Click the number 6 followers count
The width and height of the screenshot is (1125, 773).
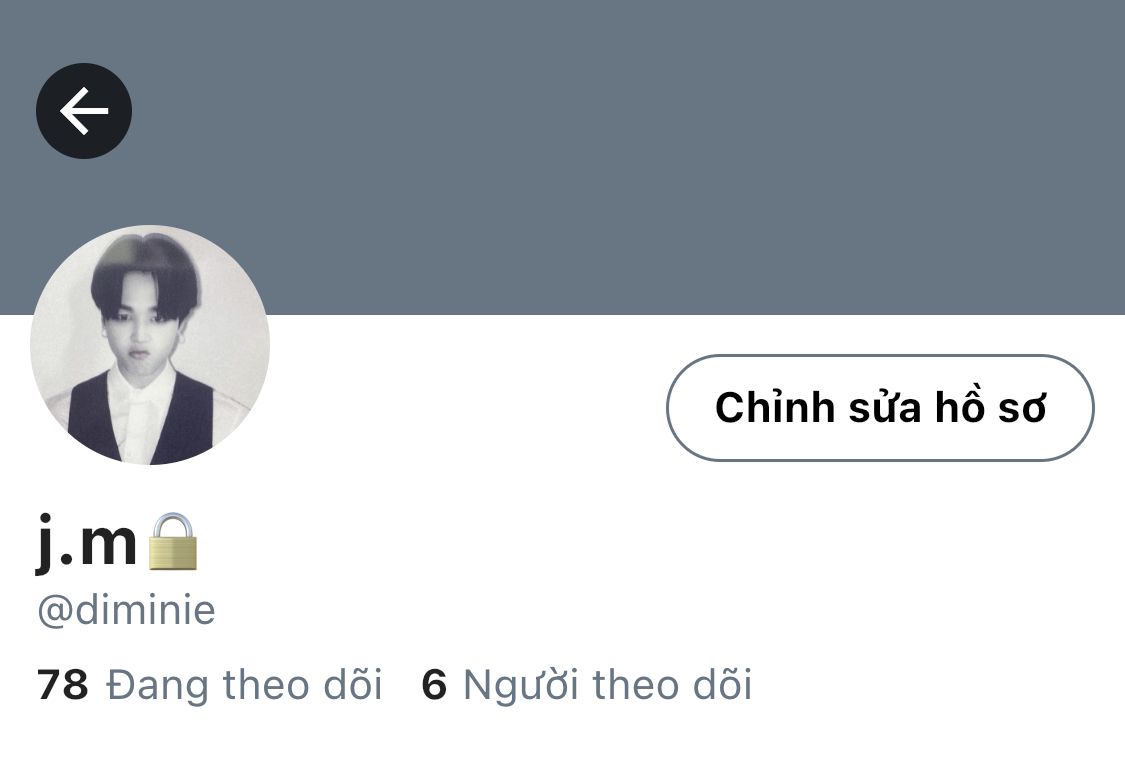(x=434, y=685)
